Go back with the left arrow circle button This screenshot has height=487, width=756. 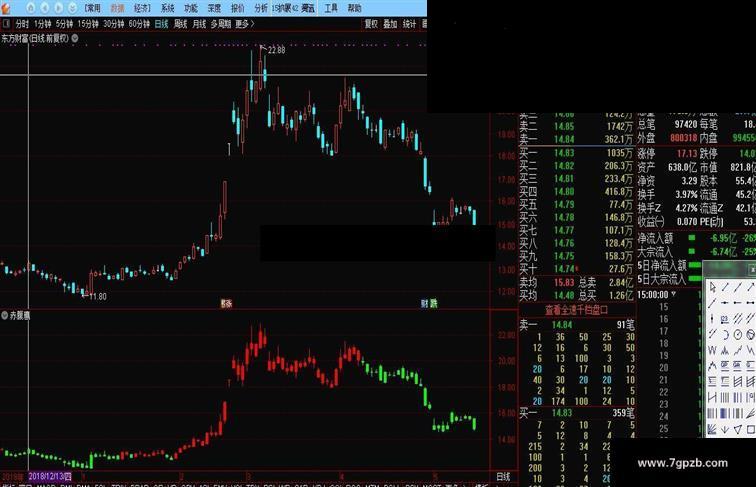click(x=45, y=8)
